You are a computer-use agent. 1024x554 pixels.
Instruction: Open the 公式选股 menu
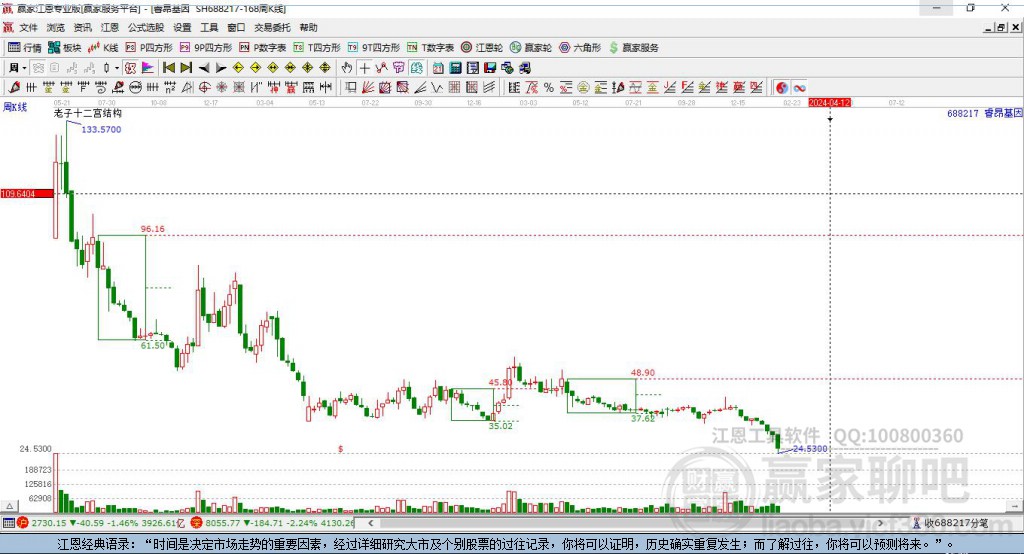tap(146, 27)
